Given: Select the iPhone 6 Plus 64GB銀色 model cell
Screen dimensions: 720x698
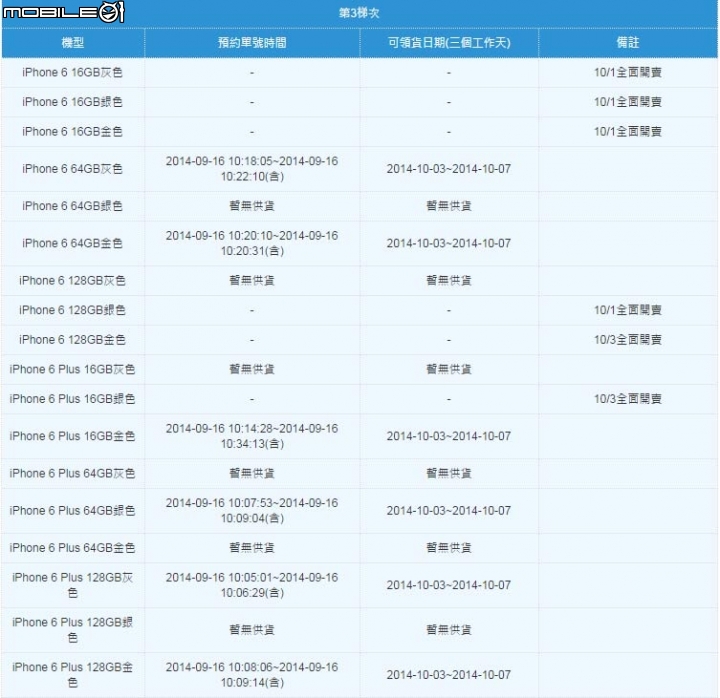Looking at the screenshot, I should (x=73, y=511).
